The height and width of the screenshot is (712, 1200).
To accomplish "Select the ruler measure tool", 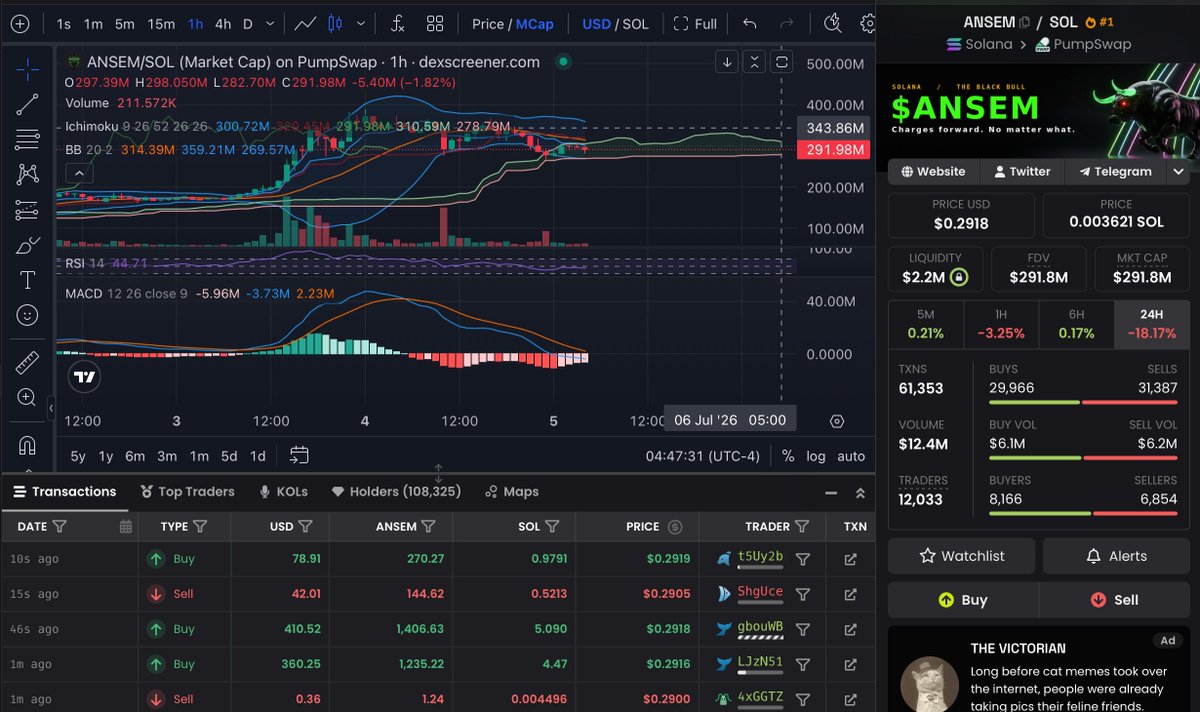I will (27, 362).
